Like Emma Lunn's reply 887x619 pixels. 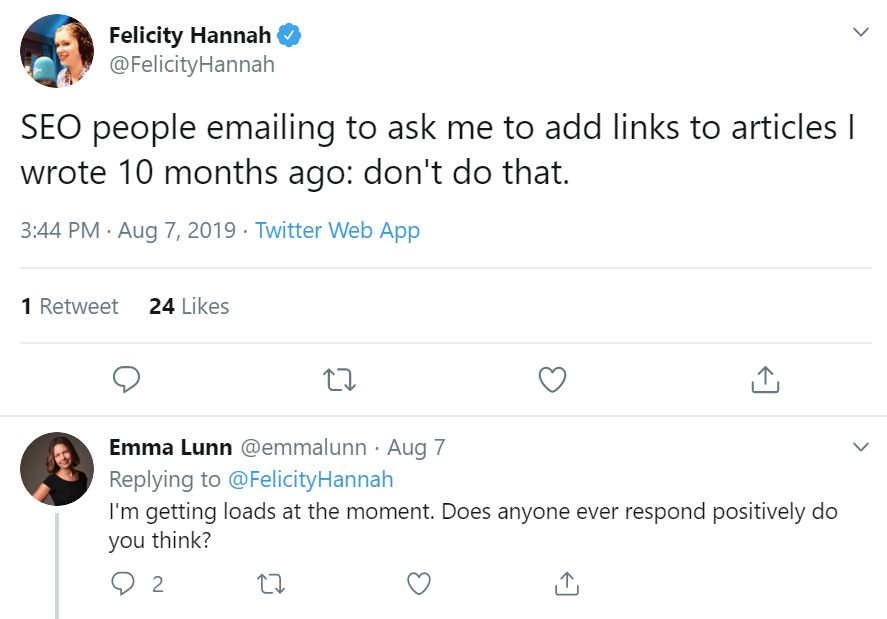click(419, 583)
